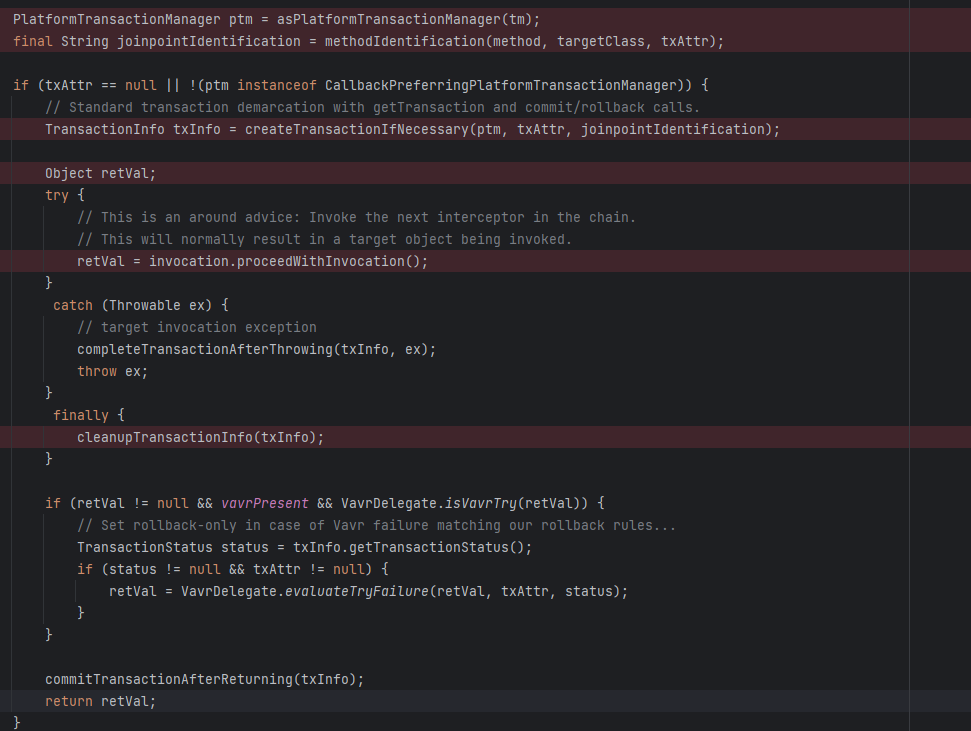Click the 'throw ex;' statement
This screenshot has height=731, width=971.
tap(112, 372)
